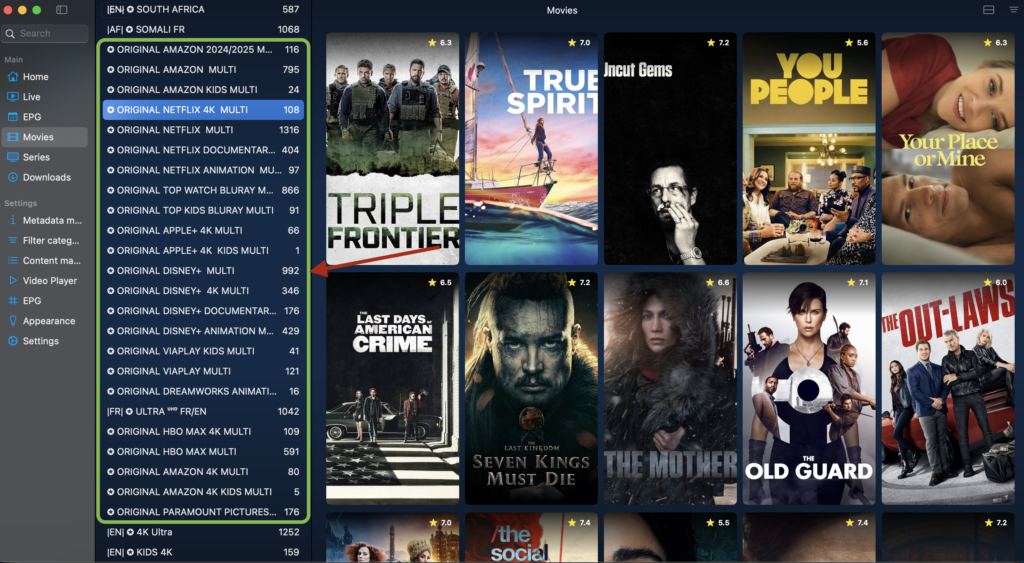
Task: Select ORIGINAL AMAZON 4K MULTI with 80 items
Action: pyautogui.click(x=203, y=472)
